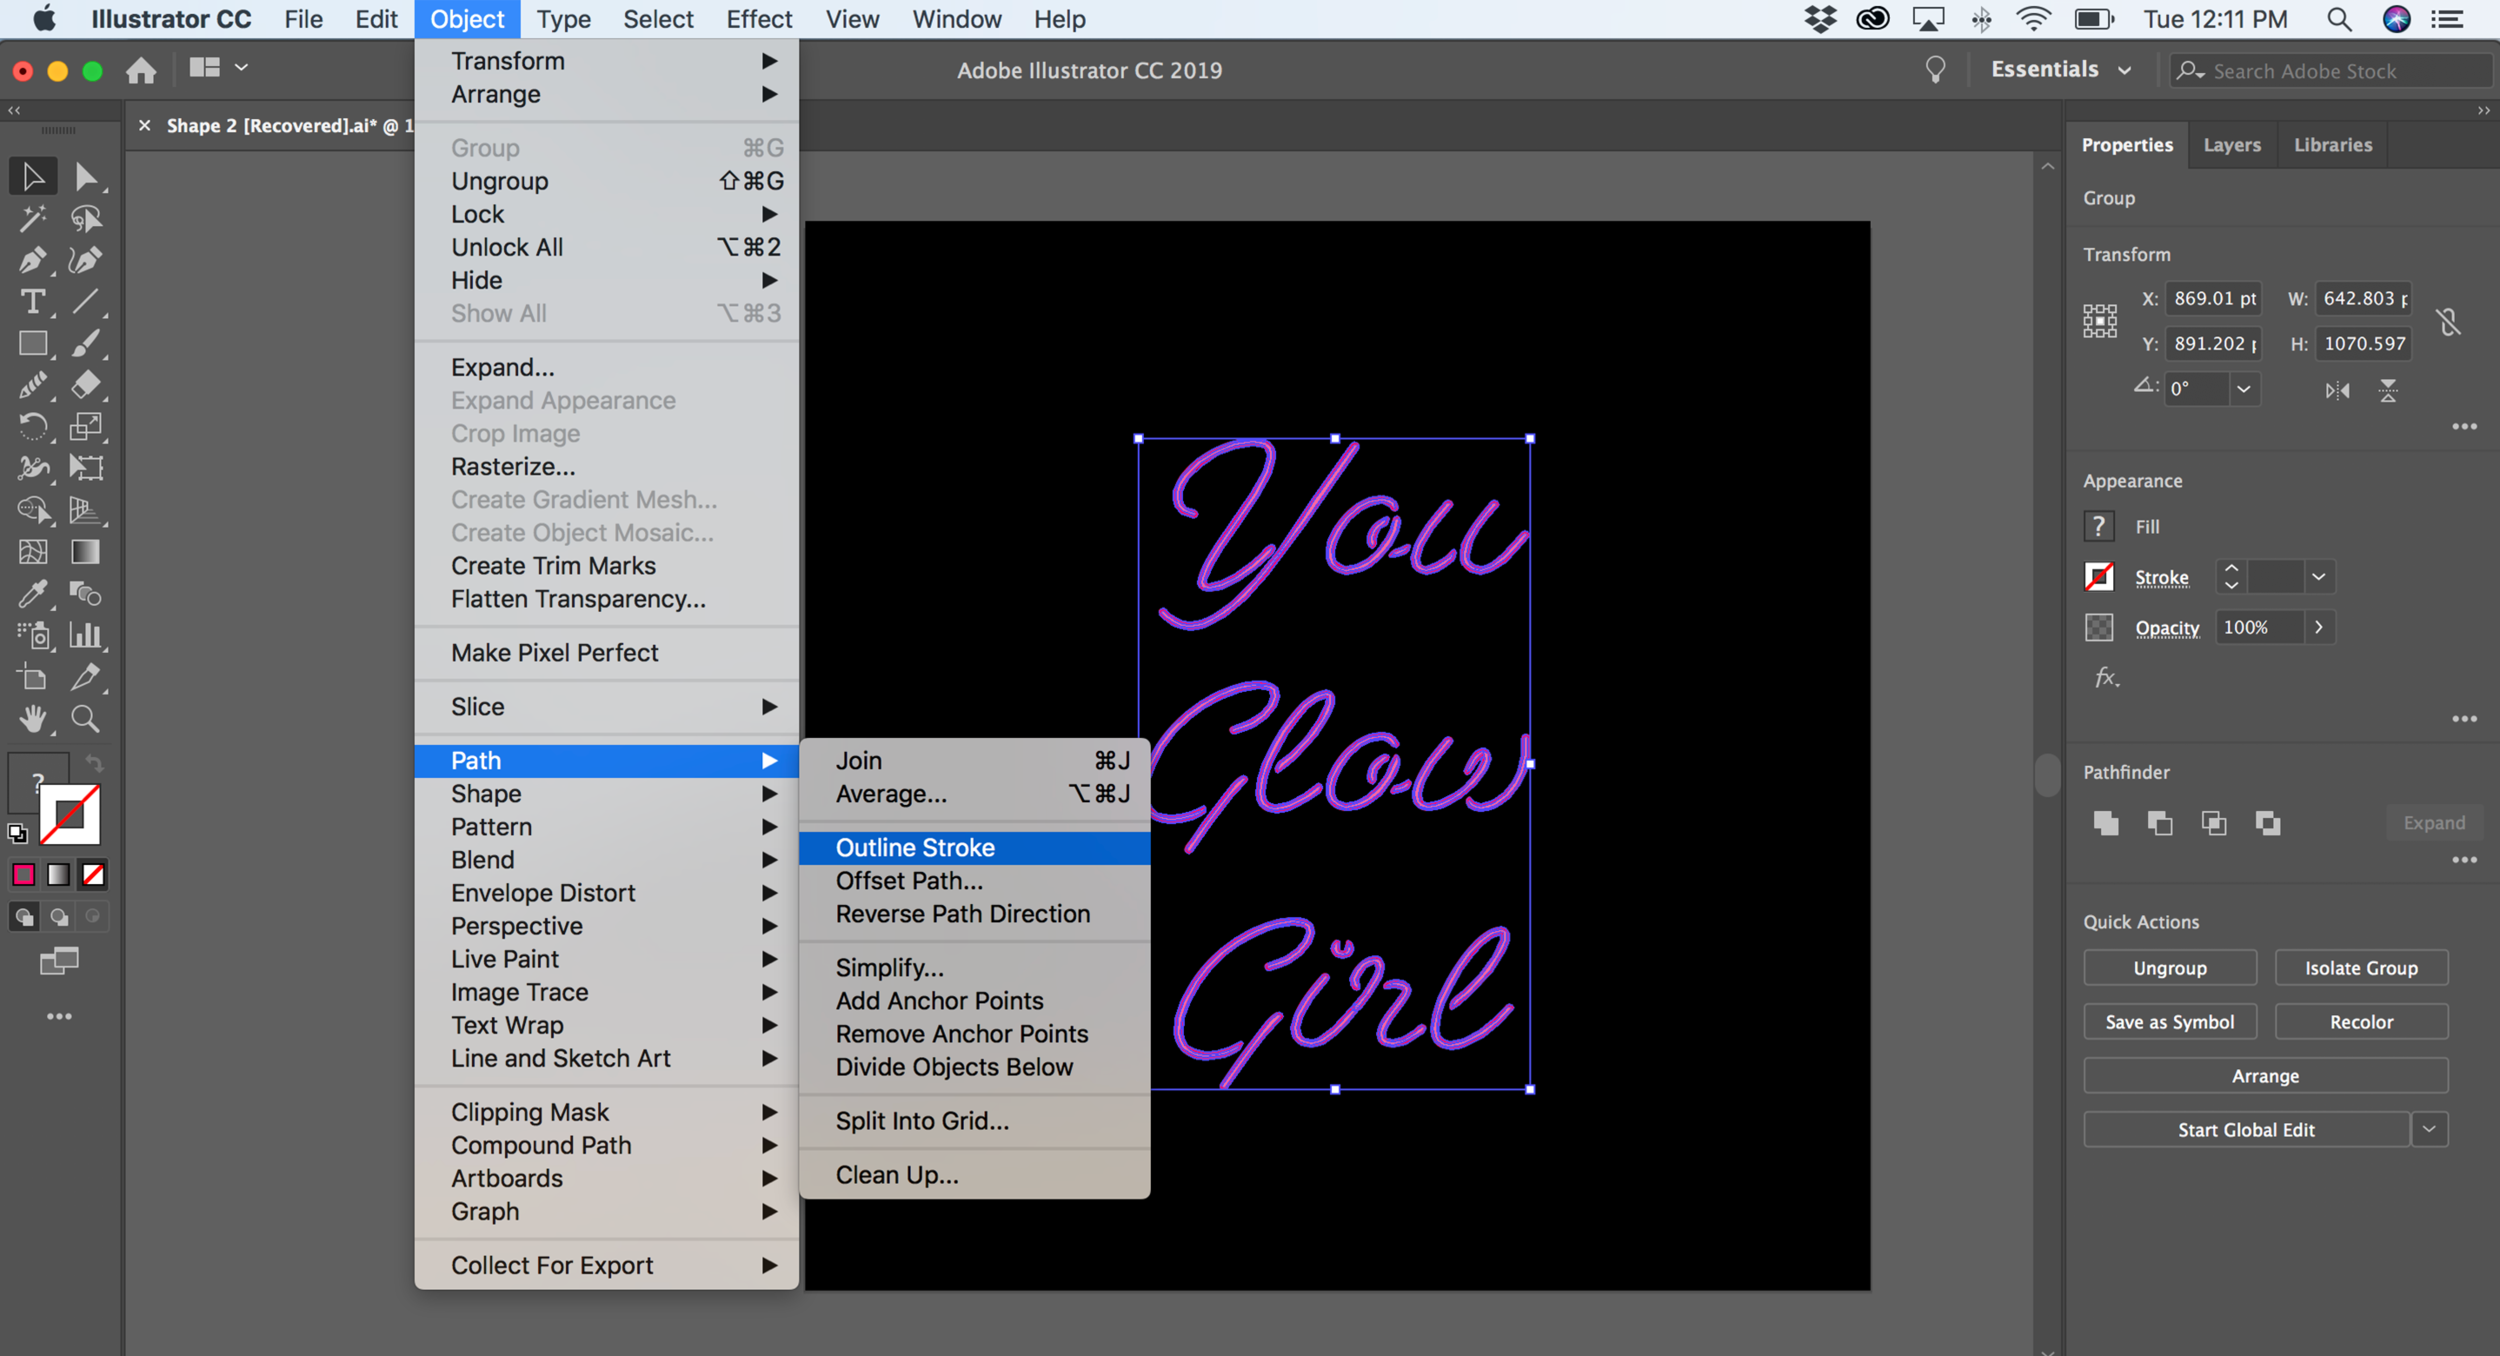
Task: Click the Home icon in toolbar
Action: pos(141,70)
